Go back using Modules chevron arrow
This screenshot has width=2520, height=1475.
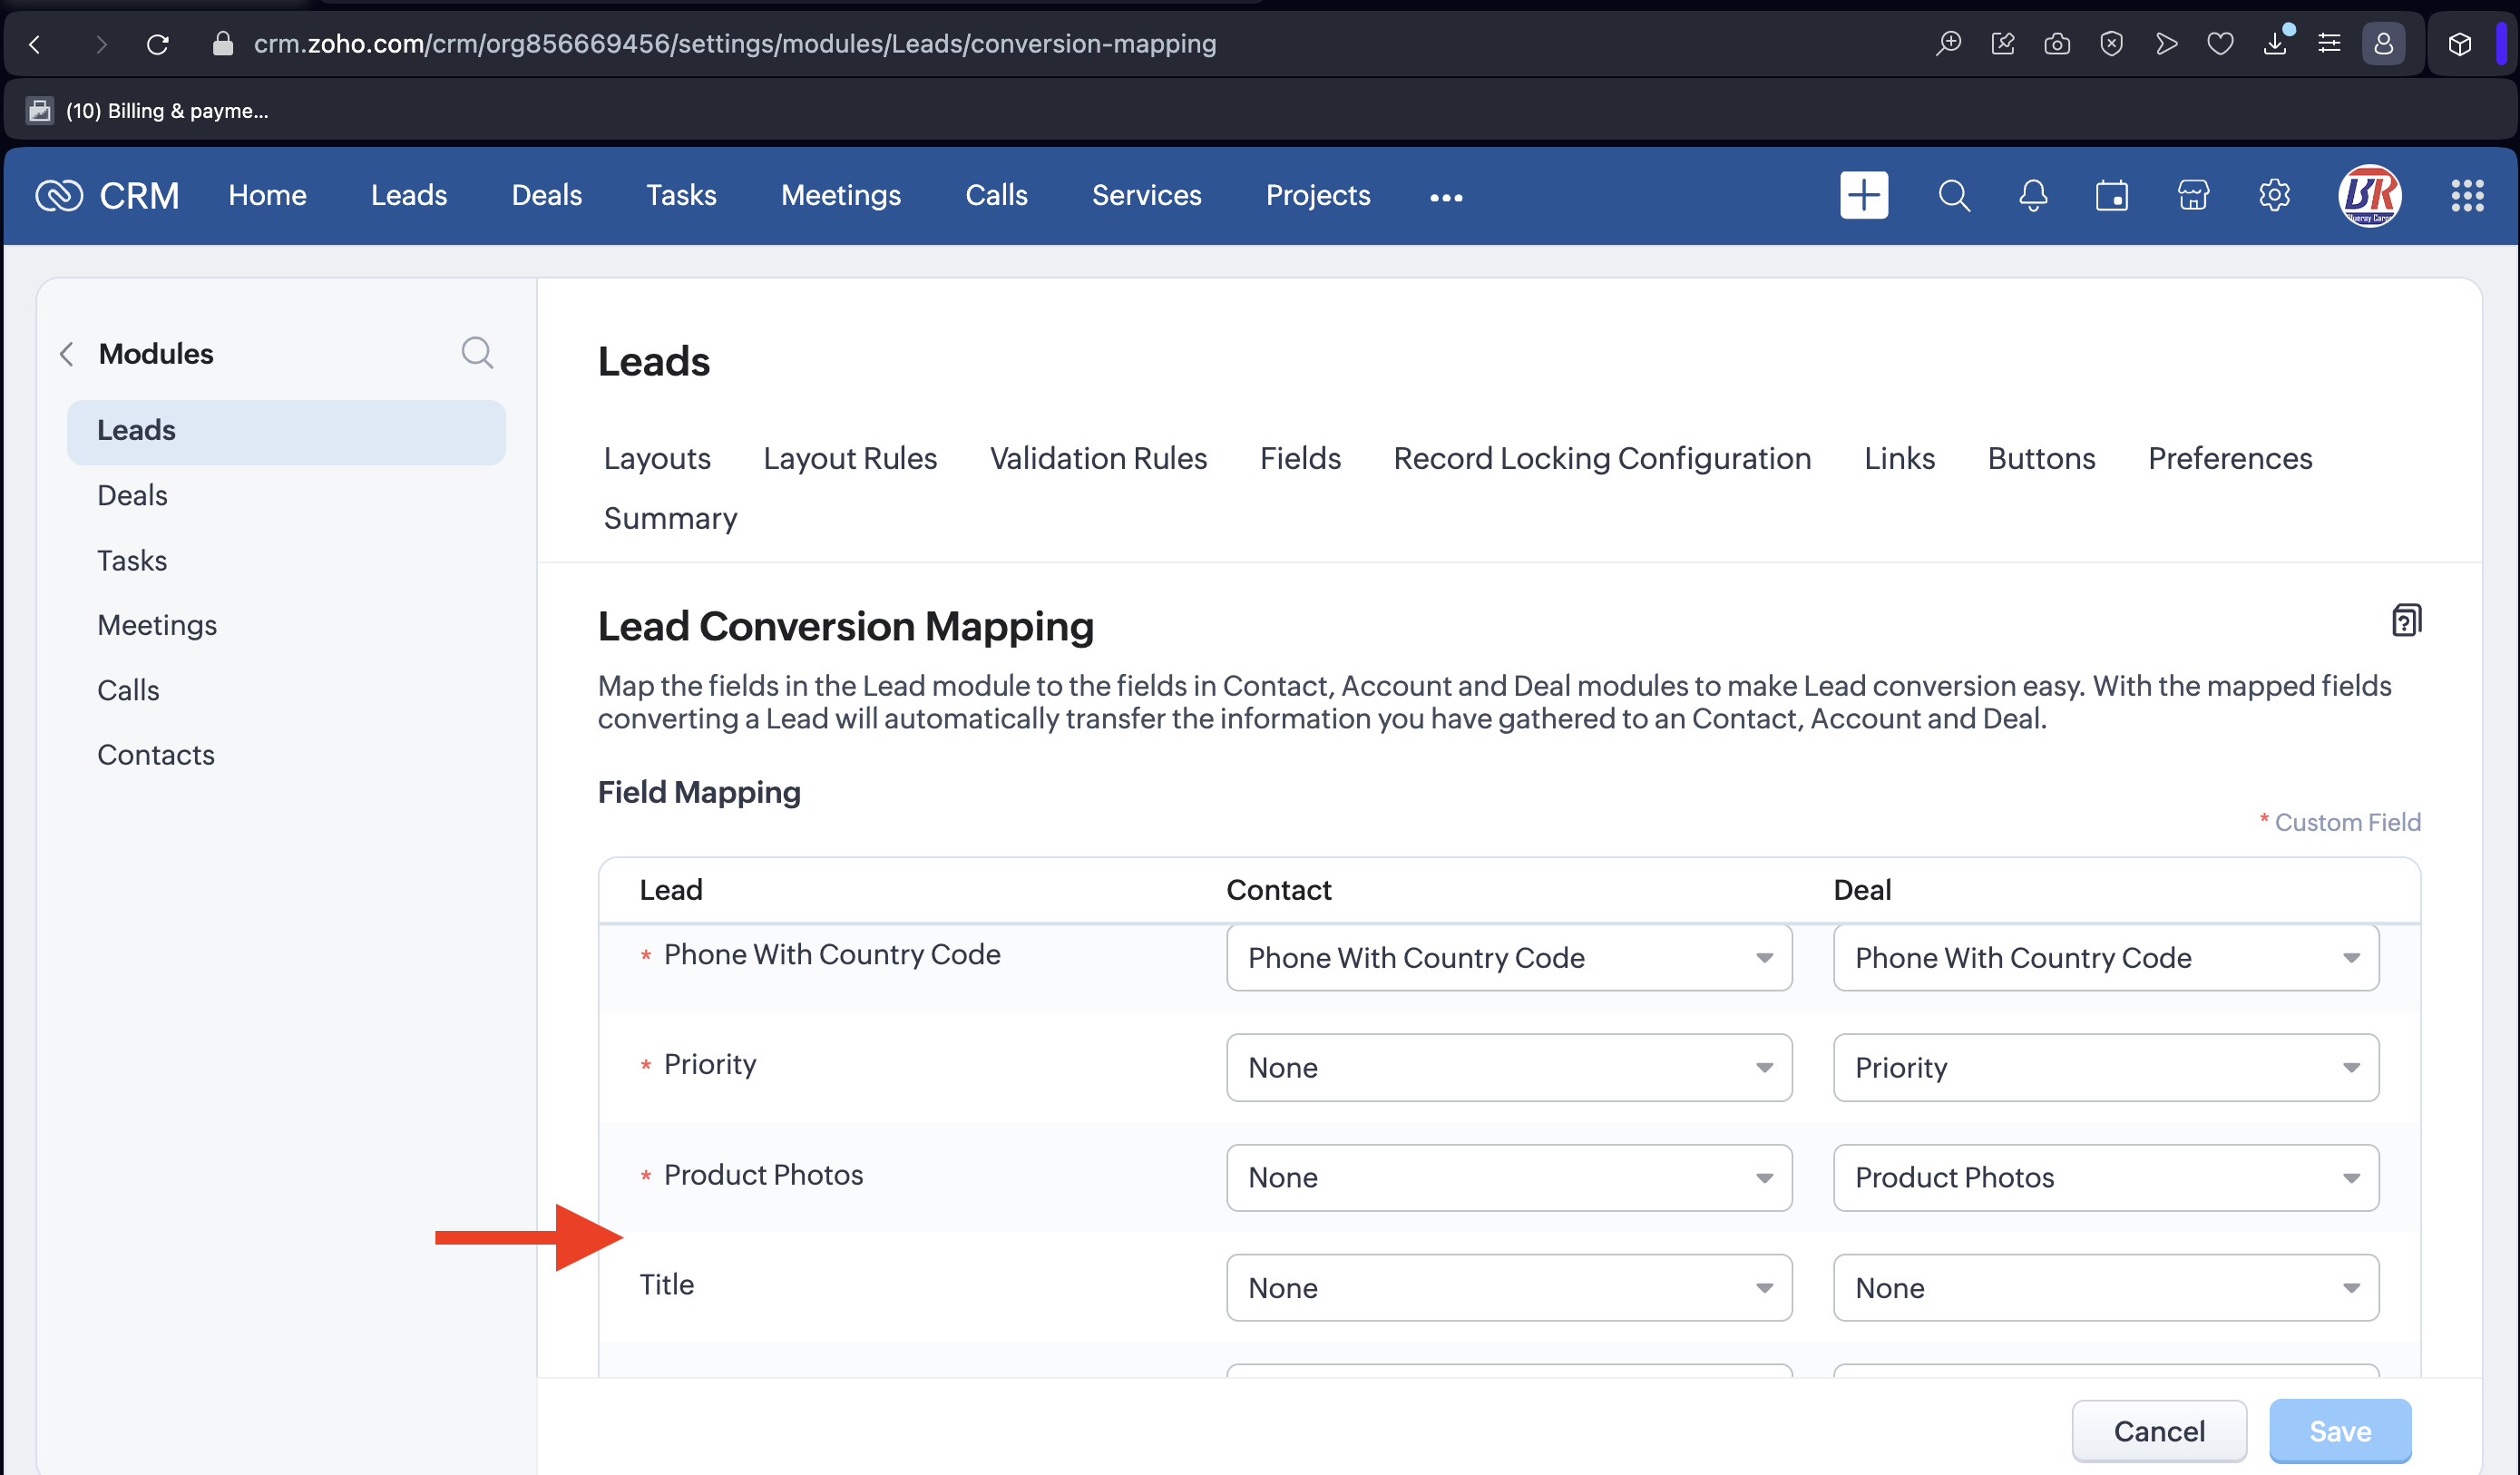pyautogui.click(x=67, y=354)
